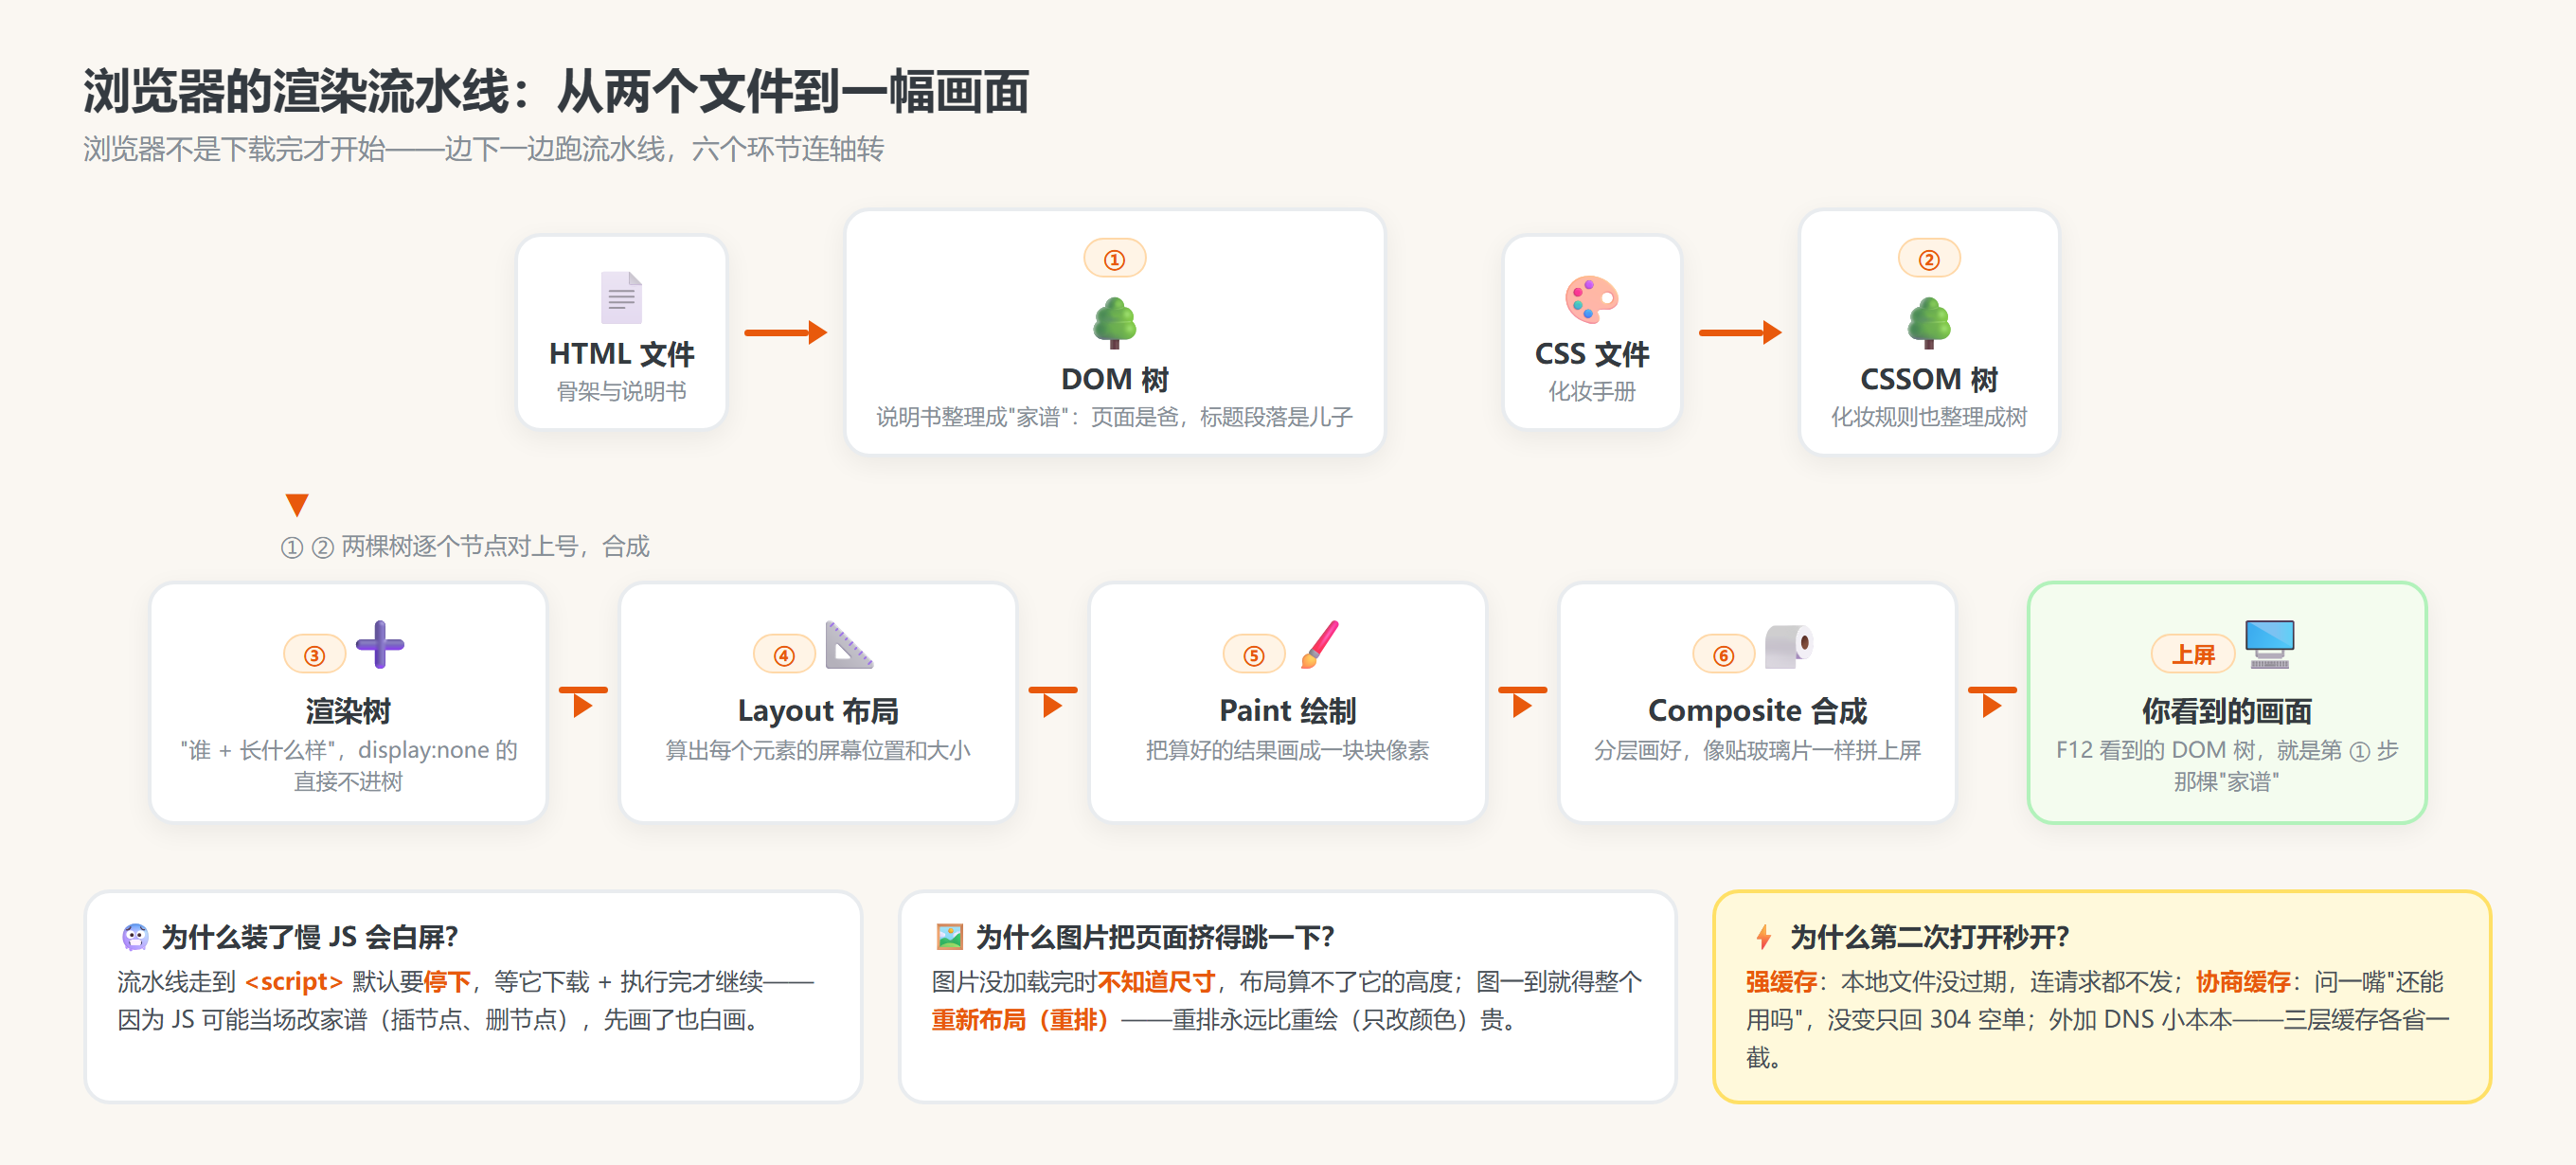Click the Paint 绘制 card title
2576x1165 pixels.
1287,711
